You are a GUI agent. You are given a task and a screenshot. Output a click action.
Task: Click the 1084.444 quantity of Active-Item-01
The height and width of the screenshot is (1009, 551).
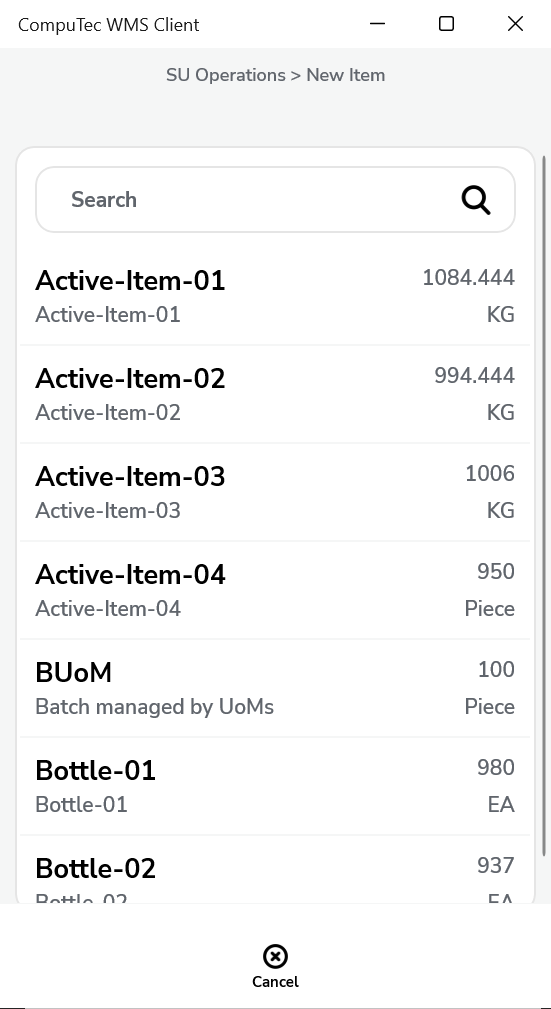(x=469, y=278)
